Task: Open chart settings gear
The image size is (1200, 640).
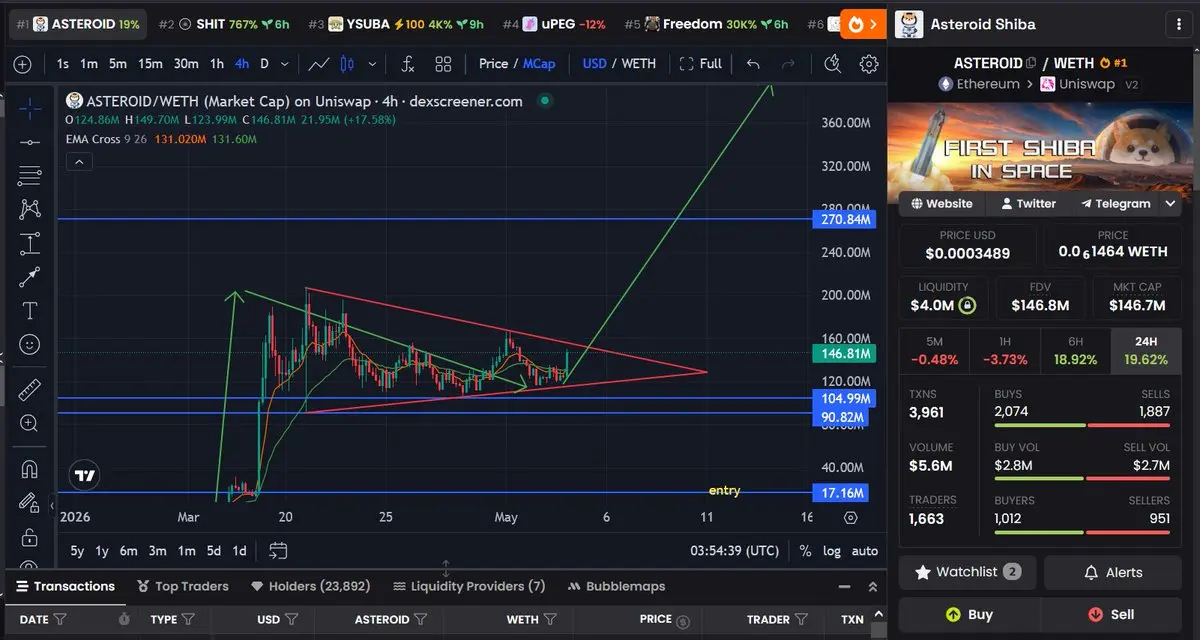Action: [x=869, y=64]
